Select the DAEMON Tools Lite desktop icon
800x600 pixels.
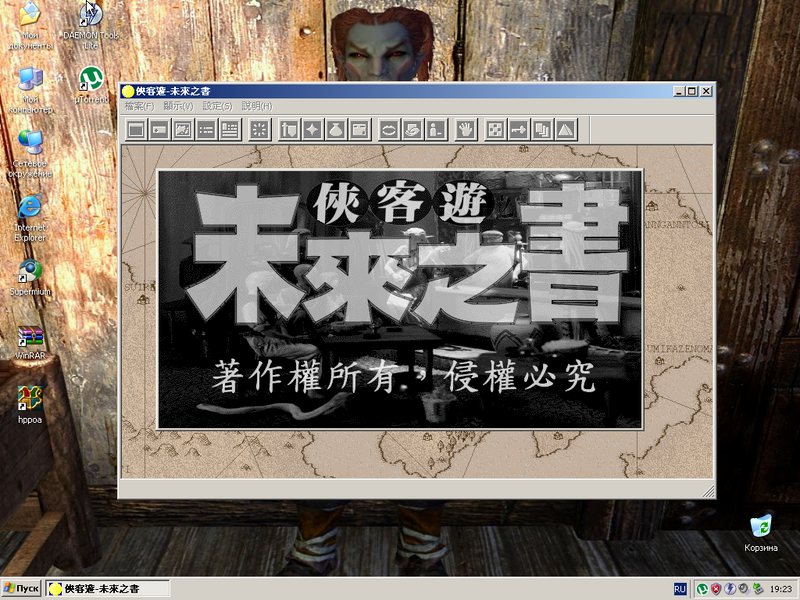tap(91, 26)
